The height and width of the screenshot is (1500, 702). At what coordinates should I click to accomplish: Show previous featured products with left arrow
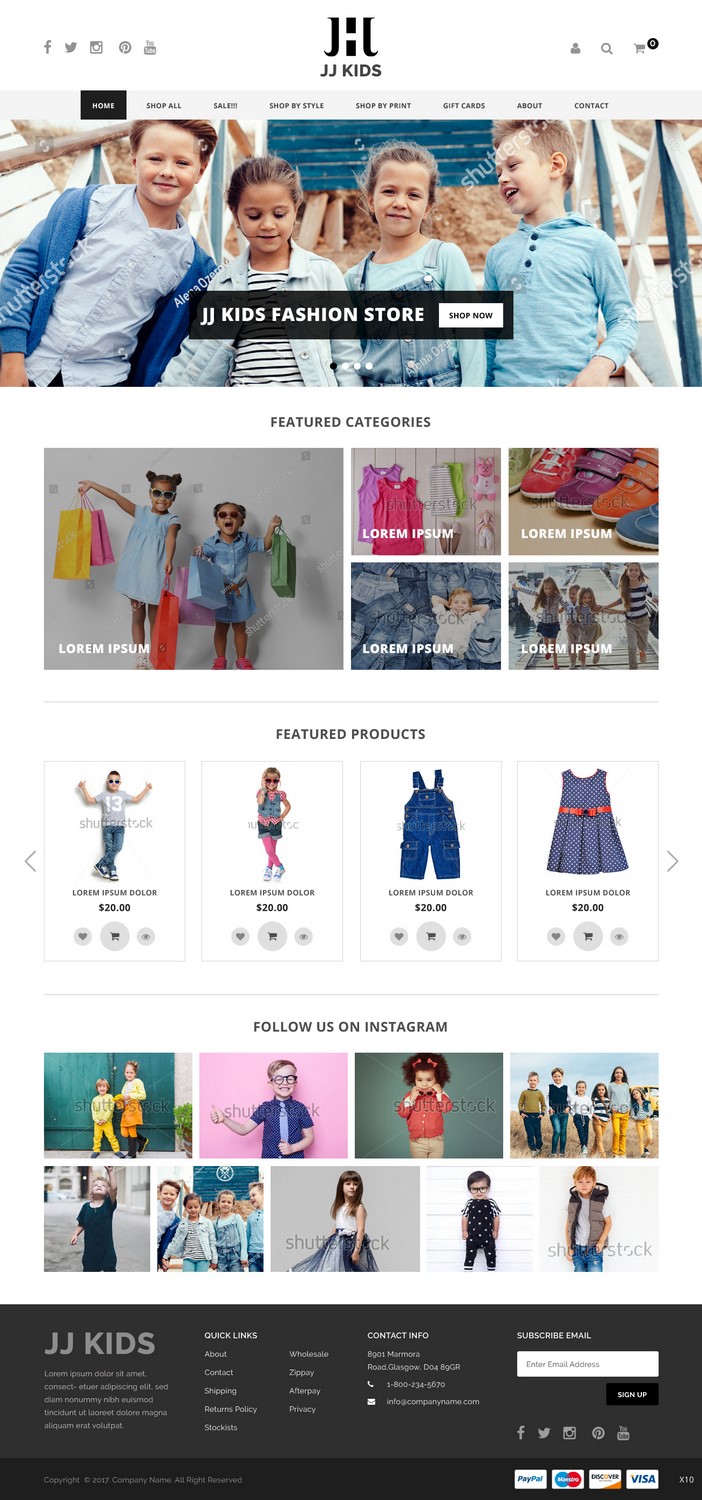tap(30, 861)
